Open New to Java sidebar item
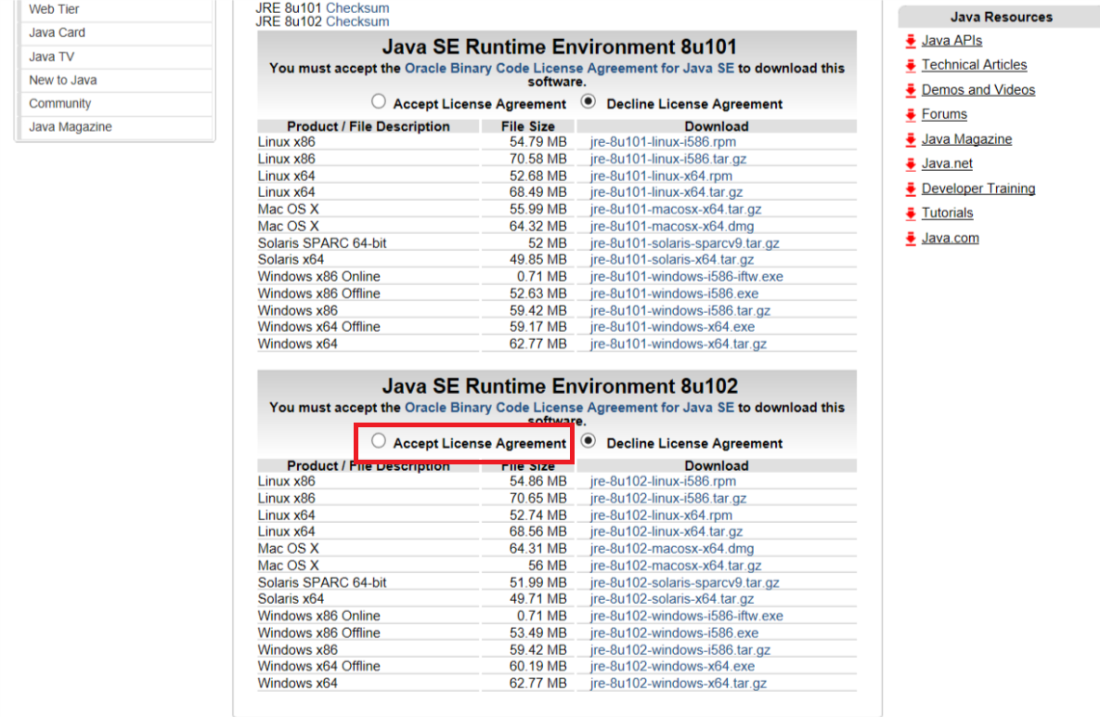Image resolution: width=1100 pixels, height=717 pixels. coord(62,80)
